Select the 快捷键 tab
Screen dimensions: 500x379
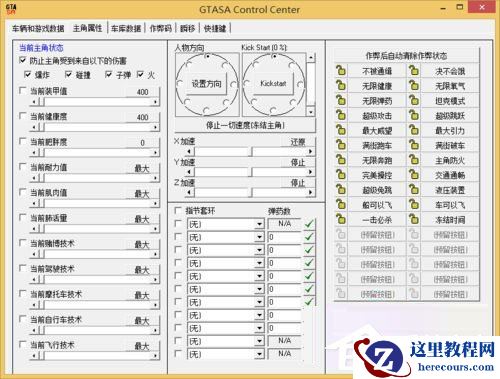pyautogui.click(x=215, y=29)
